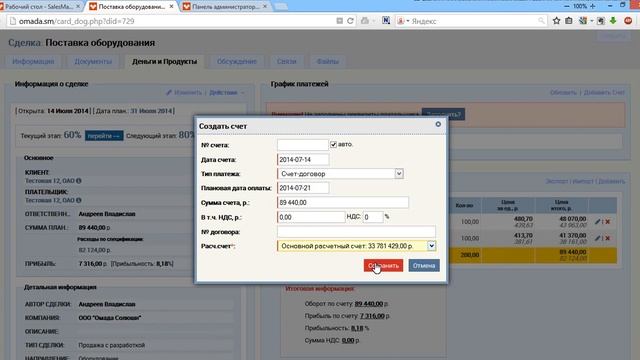Toggle the авто invoice number checkbox
The image size is (640, 360).
333,144
